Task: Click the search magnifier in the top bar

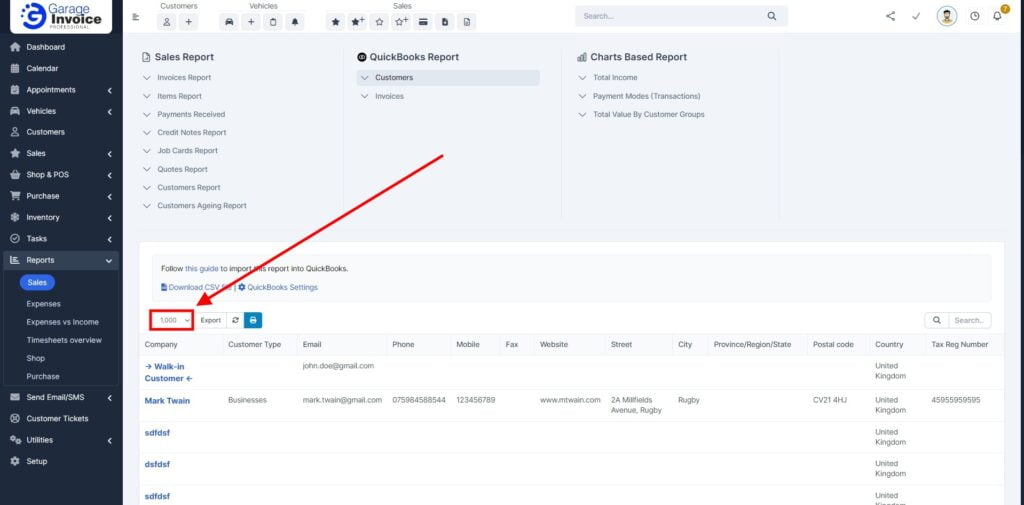Action: click(772, 16)
